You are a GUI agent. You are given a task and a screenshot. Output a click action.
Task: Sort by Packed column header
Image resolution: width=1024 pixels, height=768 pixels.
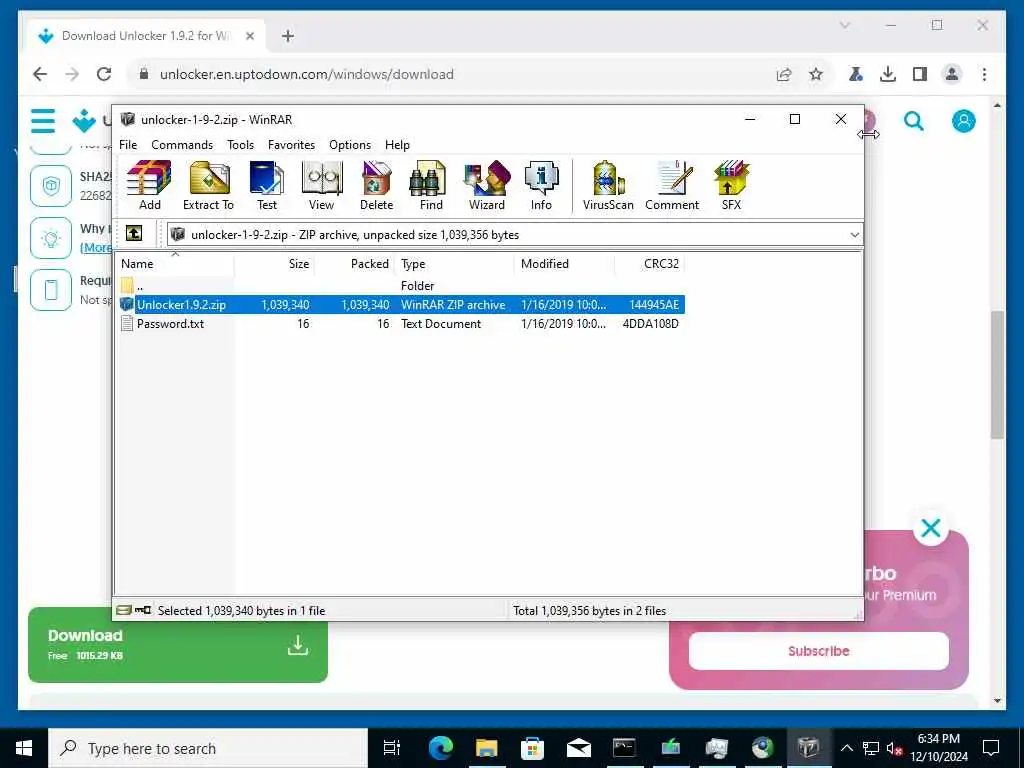[355, 264]
